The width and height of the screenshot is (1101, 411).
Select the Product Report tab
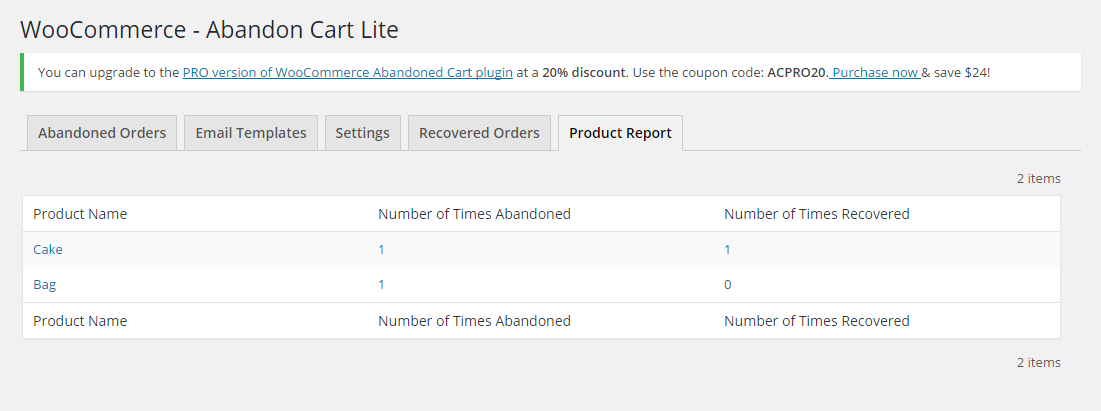pos(620,133)
